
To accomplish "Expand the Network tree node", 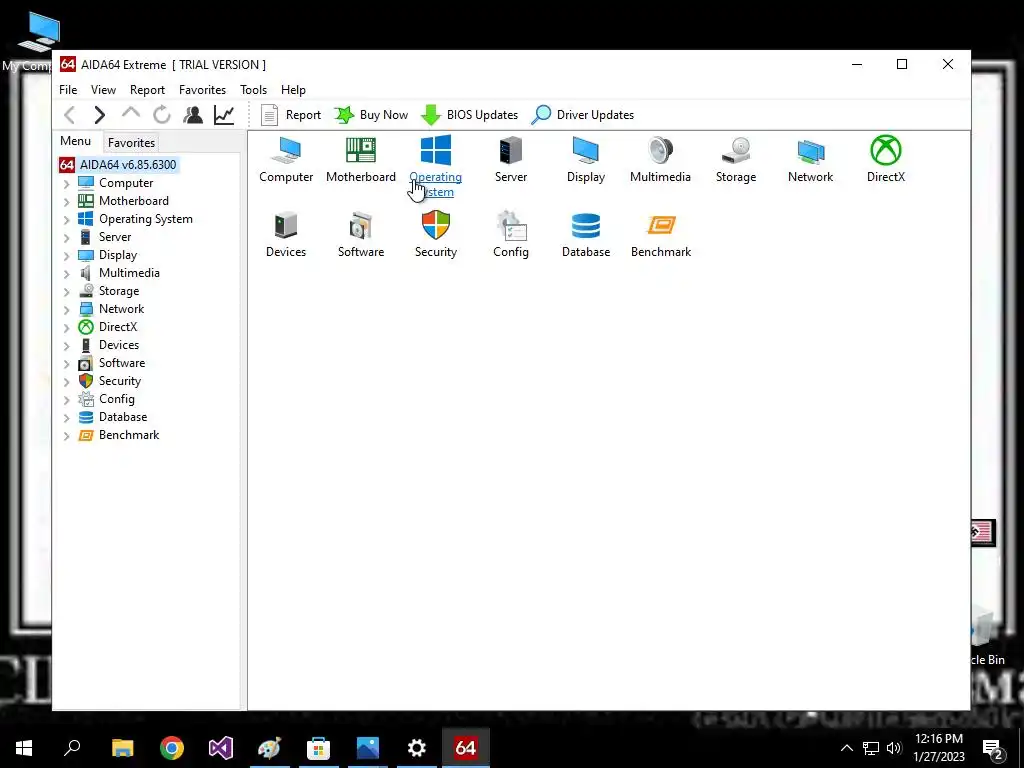I will [x=67, y=310].
